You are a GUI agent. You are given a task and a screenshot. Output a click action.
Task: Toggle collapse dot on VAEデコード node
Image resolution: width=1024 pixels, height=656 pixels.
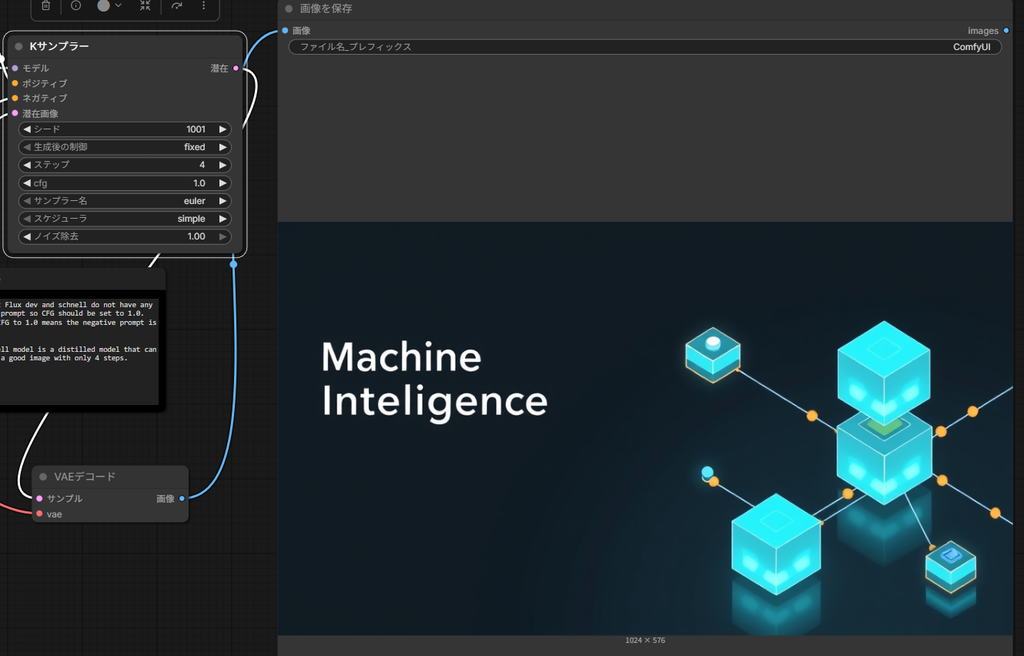click(43, 476)
